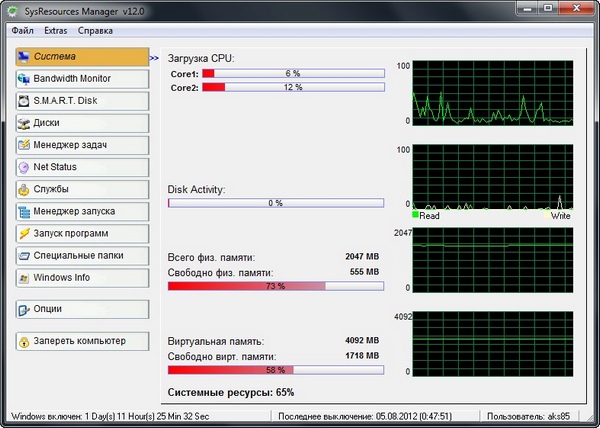Image resolution: width=600 pixels, height=428 pixels.
Task: Click the Core2 12 % load bar
Action: coord(293,87)
